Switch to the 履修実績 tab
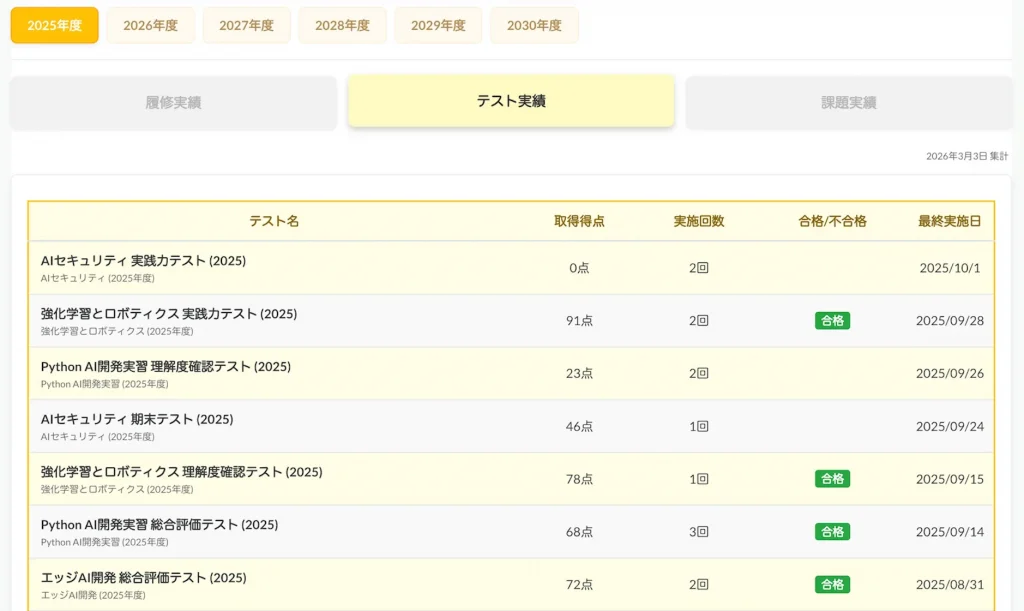The width and height of the screenshot is (1024, 611). pyautogui.click(x=173, y=102)
